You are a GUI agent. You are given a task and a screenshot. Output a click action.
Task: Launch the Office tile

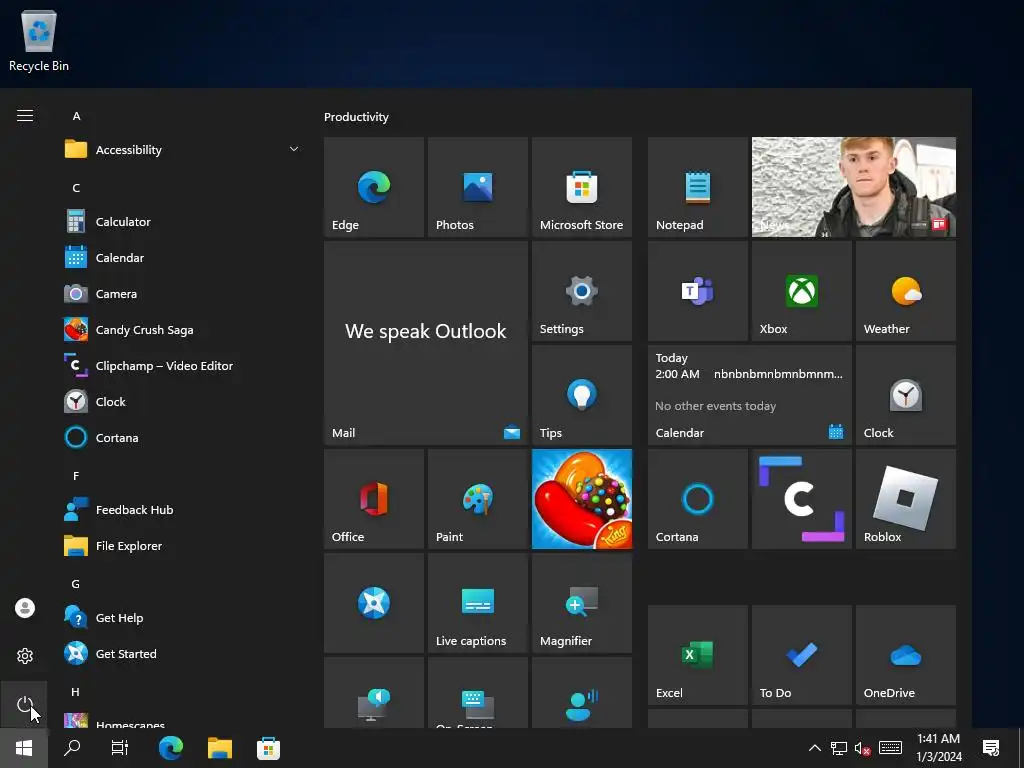click(374, 499)
